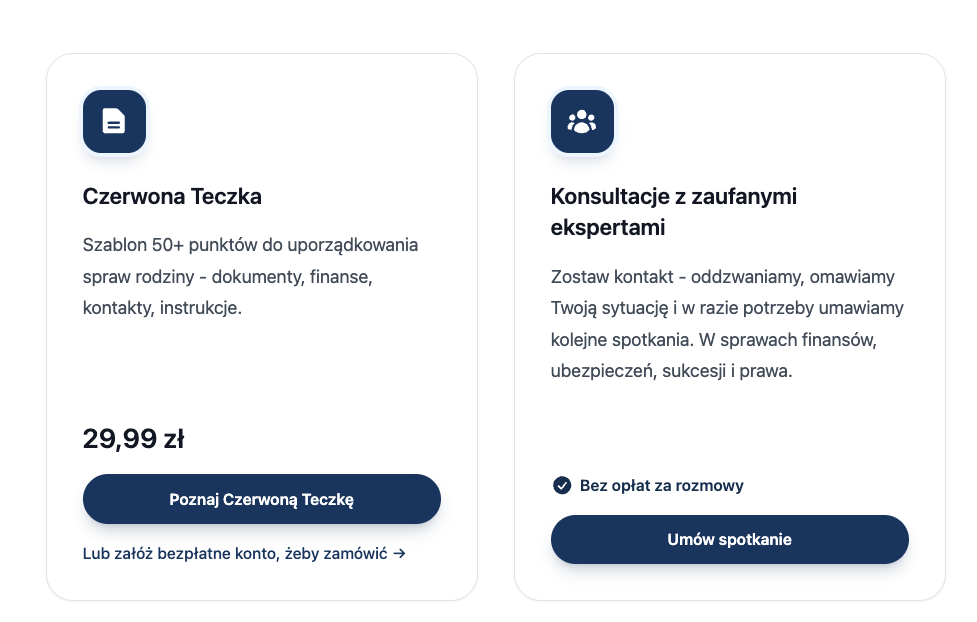Click the 29,99 zł price label

(x=133, y=439)
